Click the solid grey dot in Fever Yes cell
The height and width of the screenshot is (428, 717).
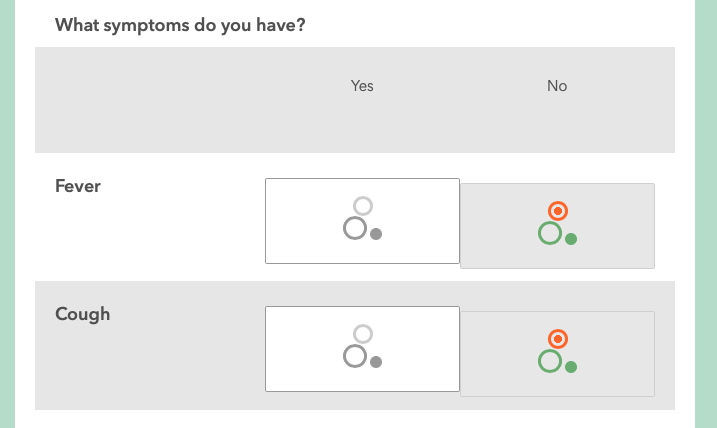point(376,234)
